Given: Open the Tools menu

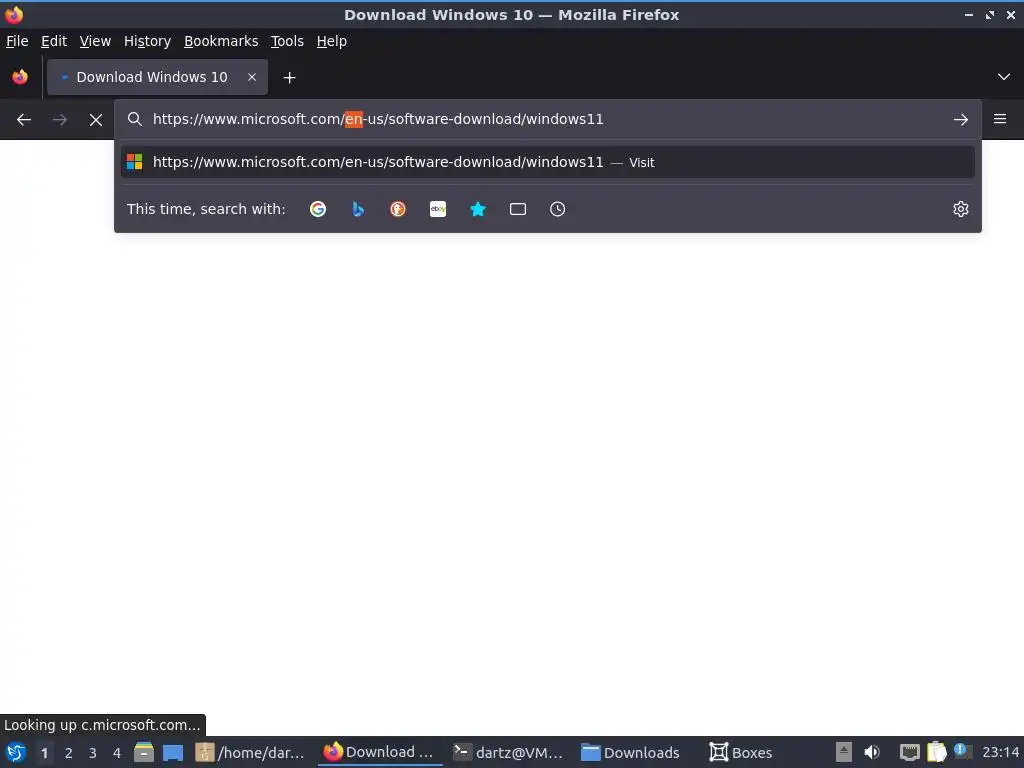Looking at the screenshot, I should pyautogui.click(x=287, y=41).
